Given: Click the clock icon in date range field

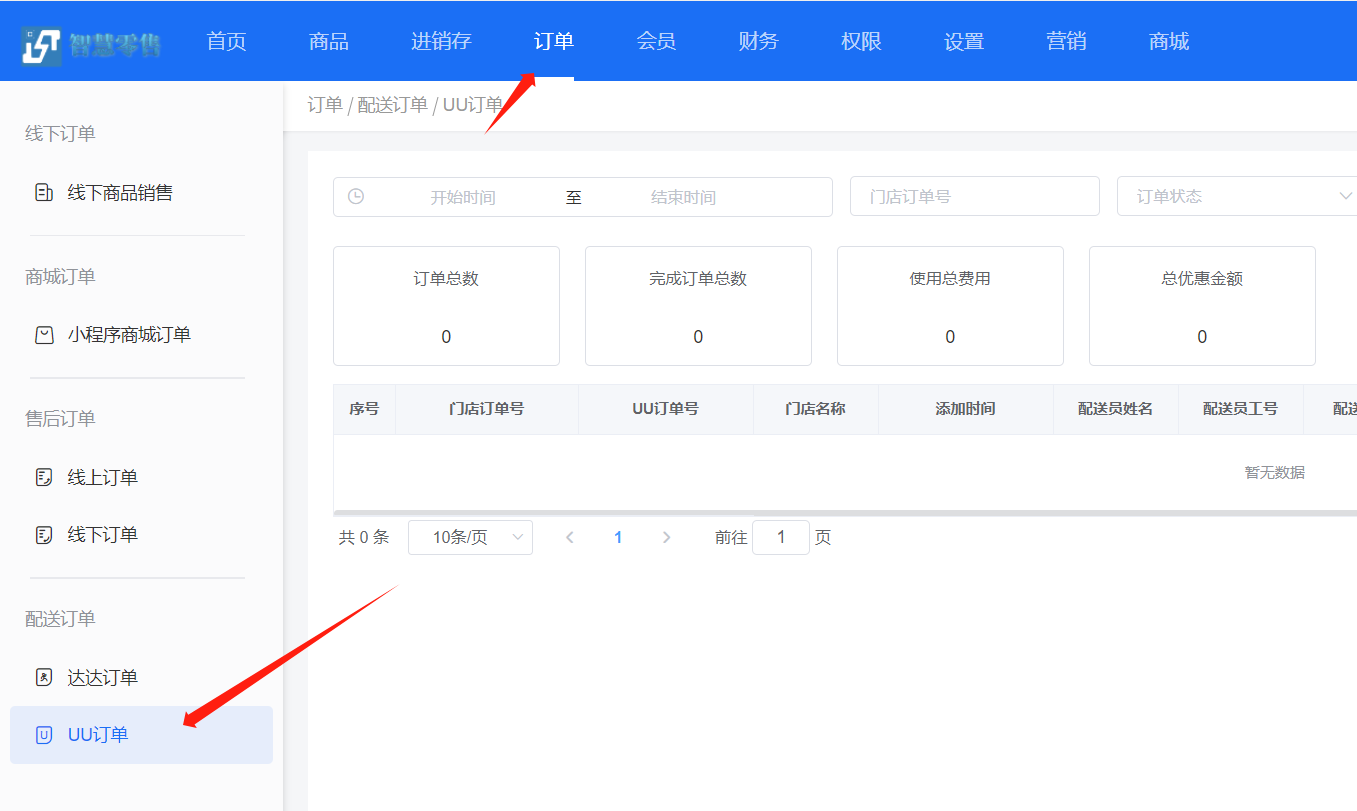Looking at the screenshot, I should (356, 196).
